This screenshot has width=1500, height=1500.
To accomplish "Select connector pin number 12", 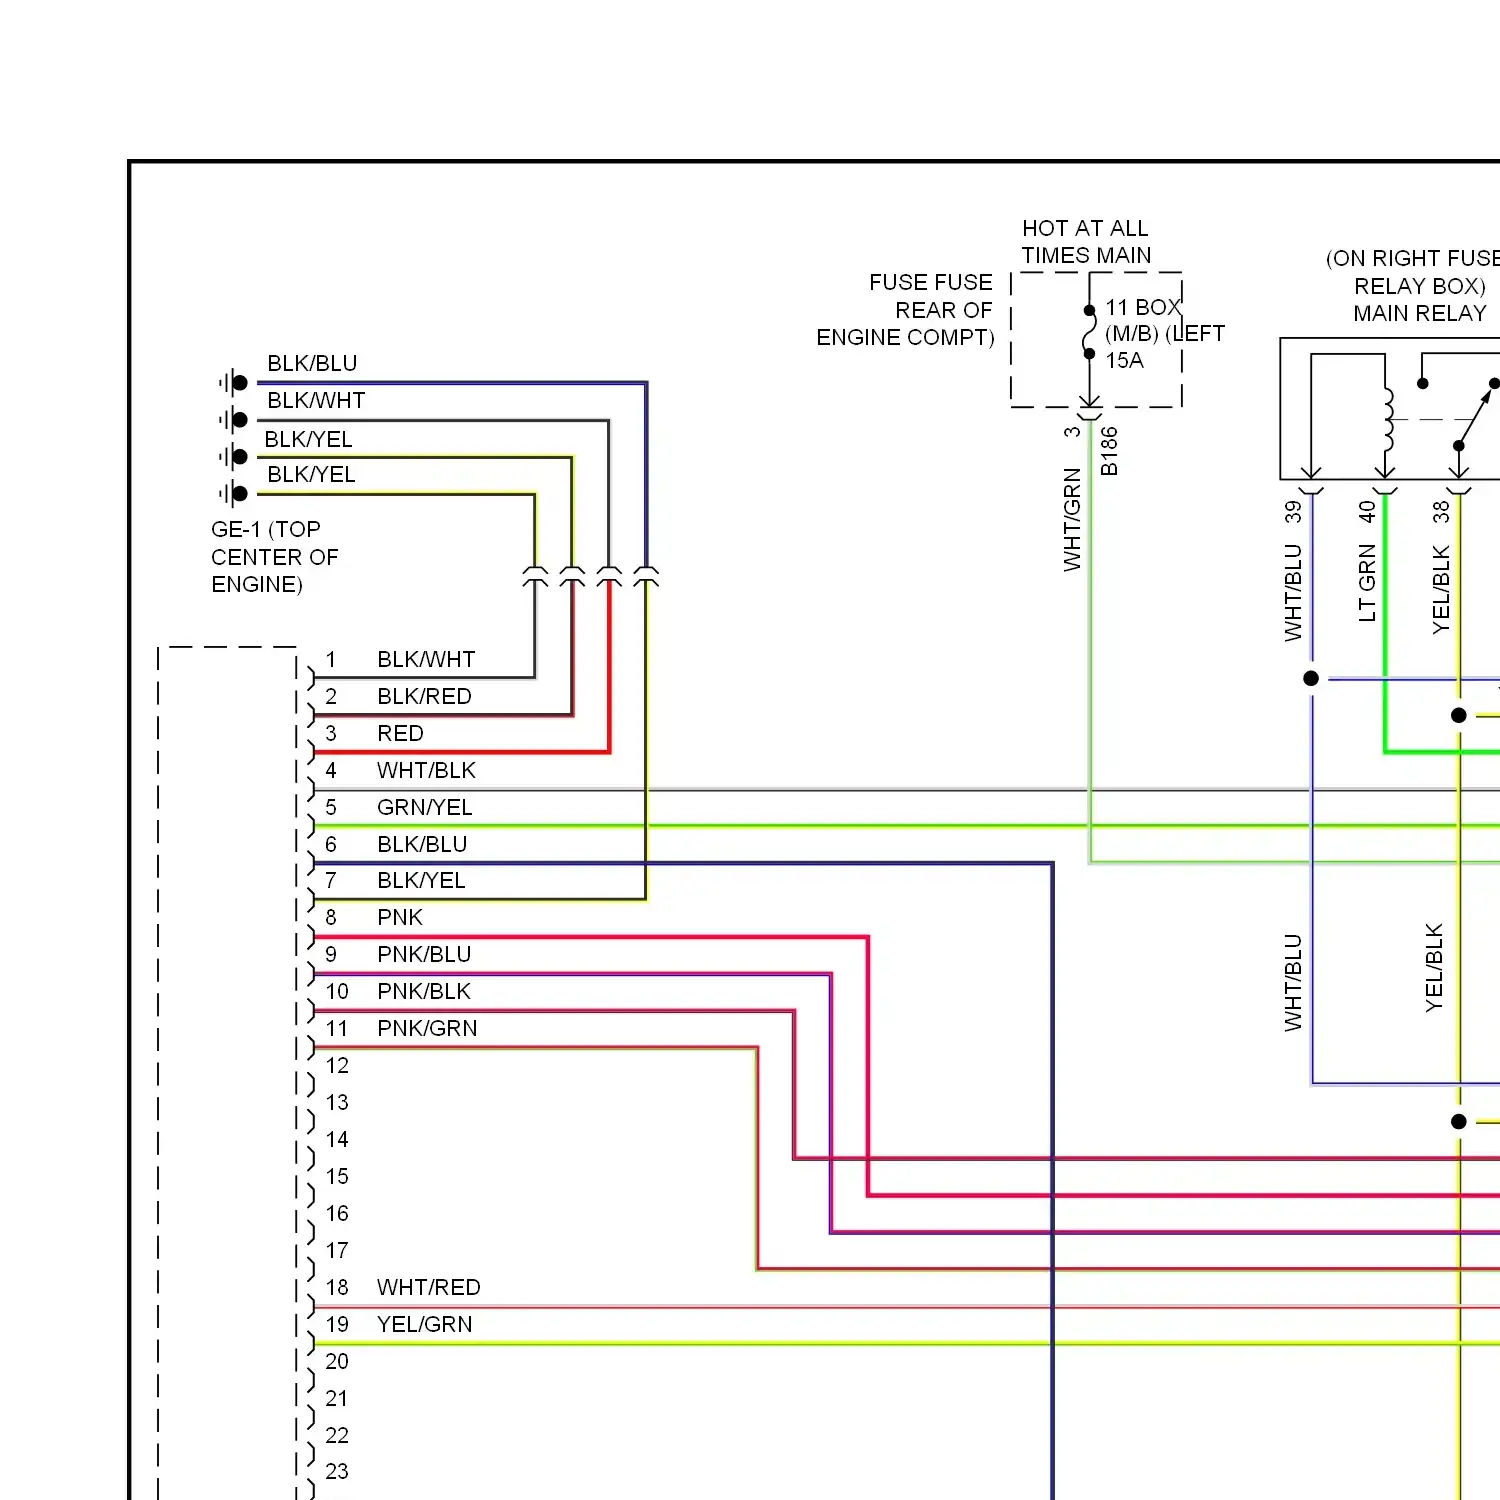I will click(x=337, y=1066).
